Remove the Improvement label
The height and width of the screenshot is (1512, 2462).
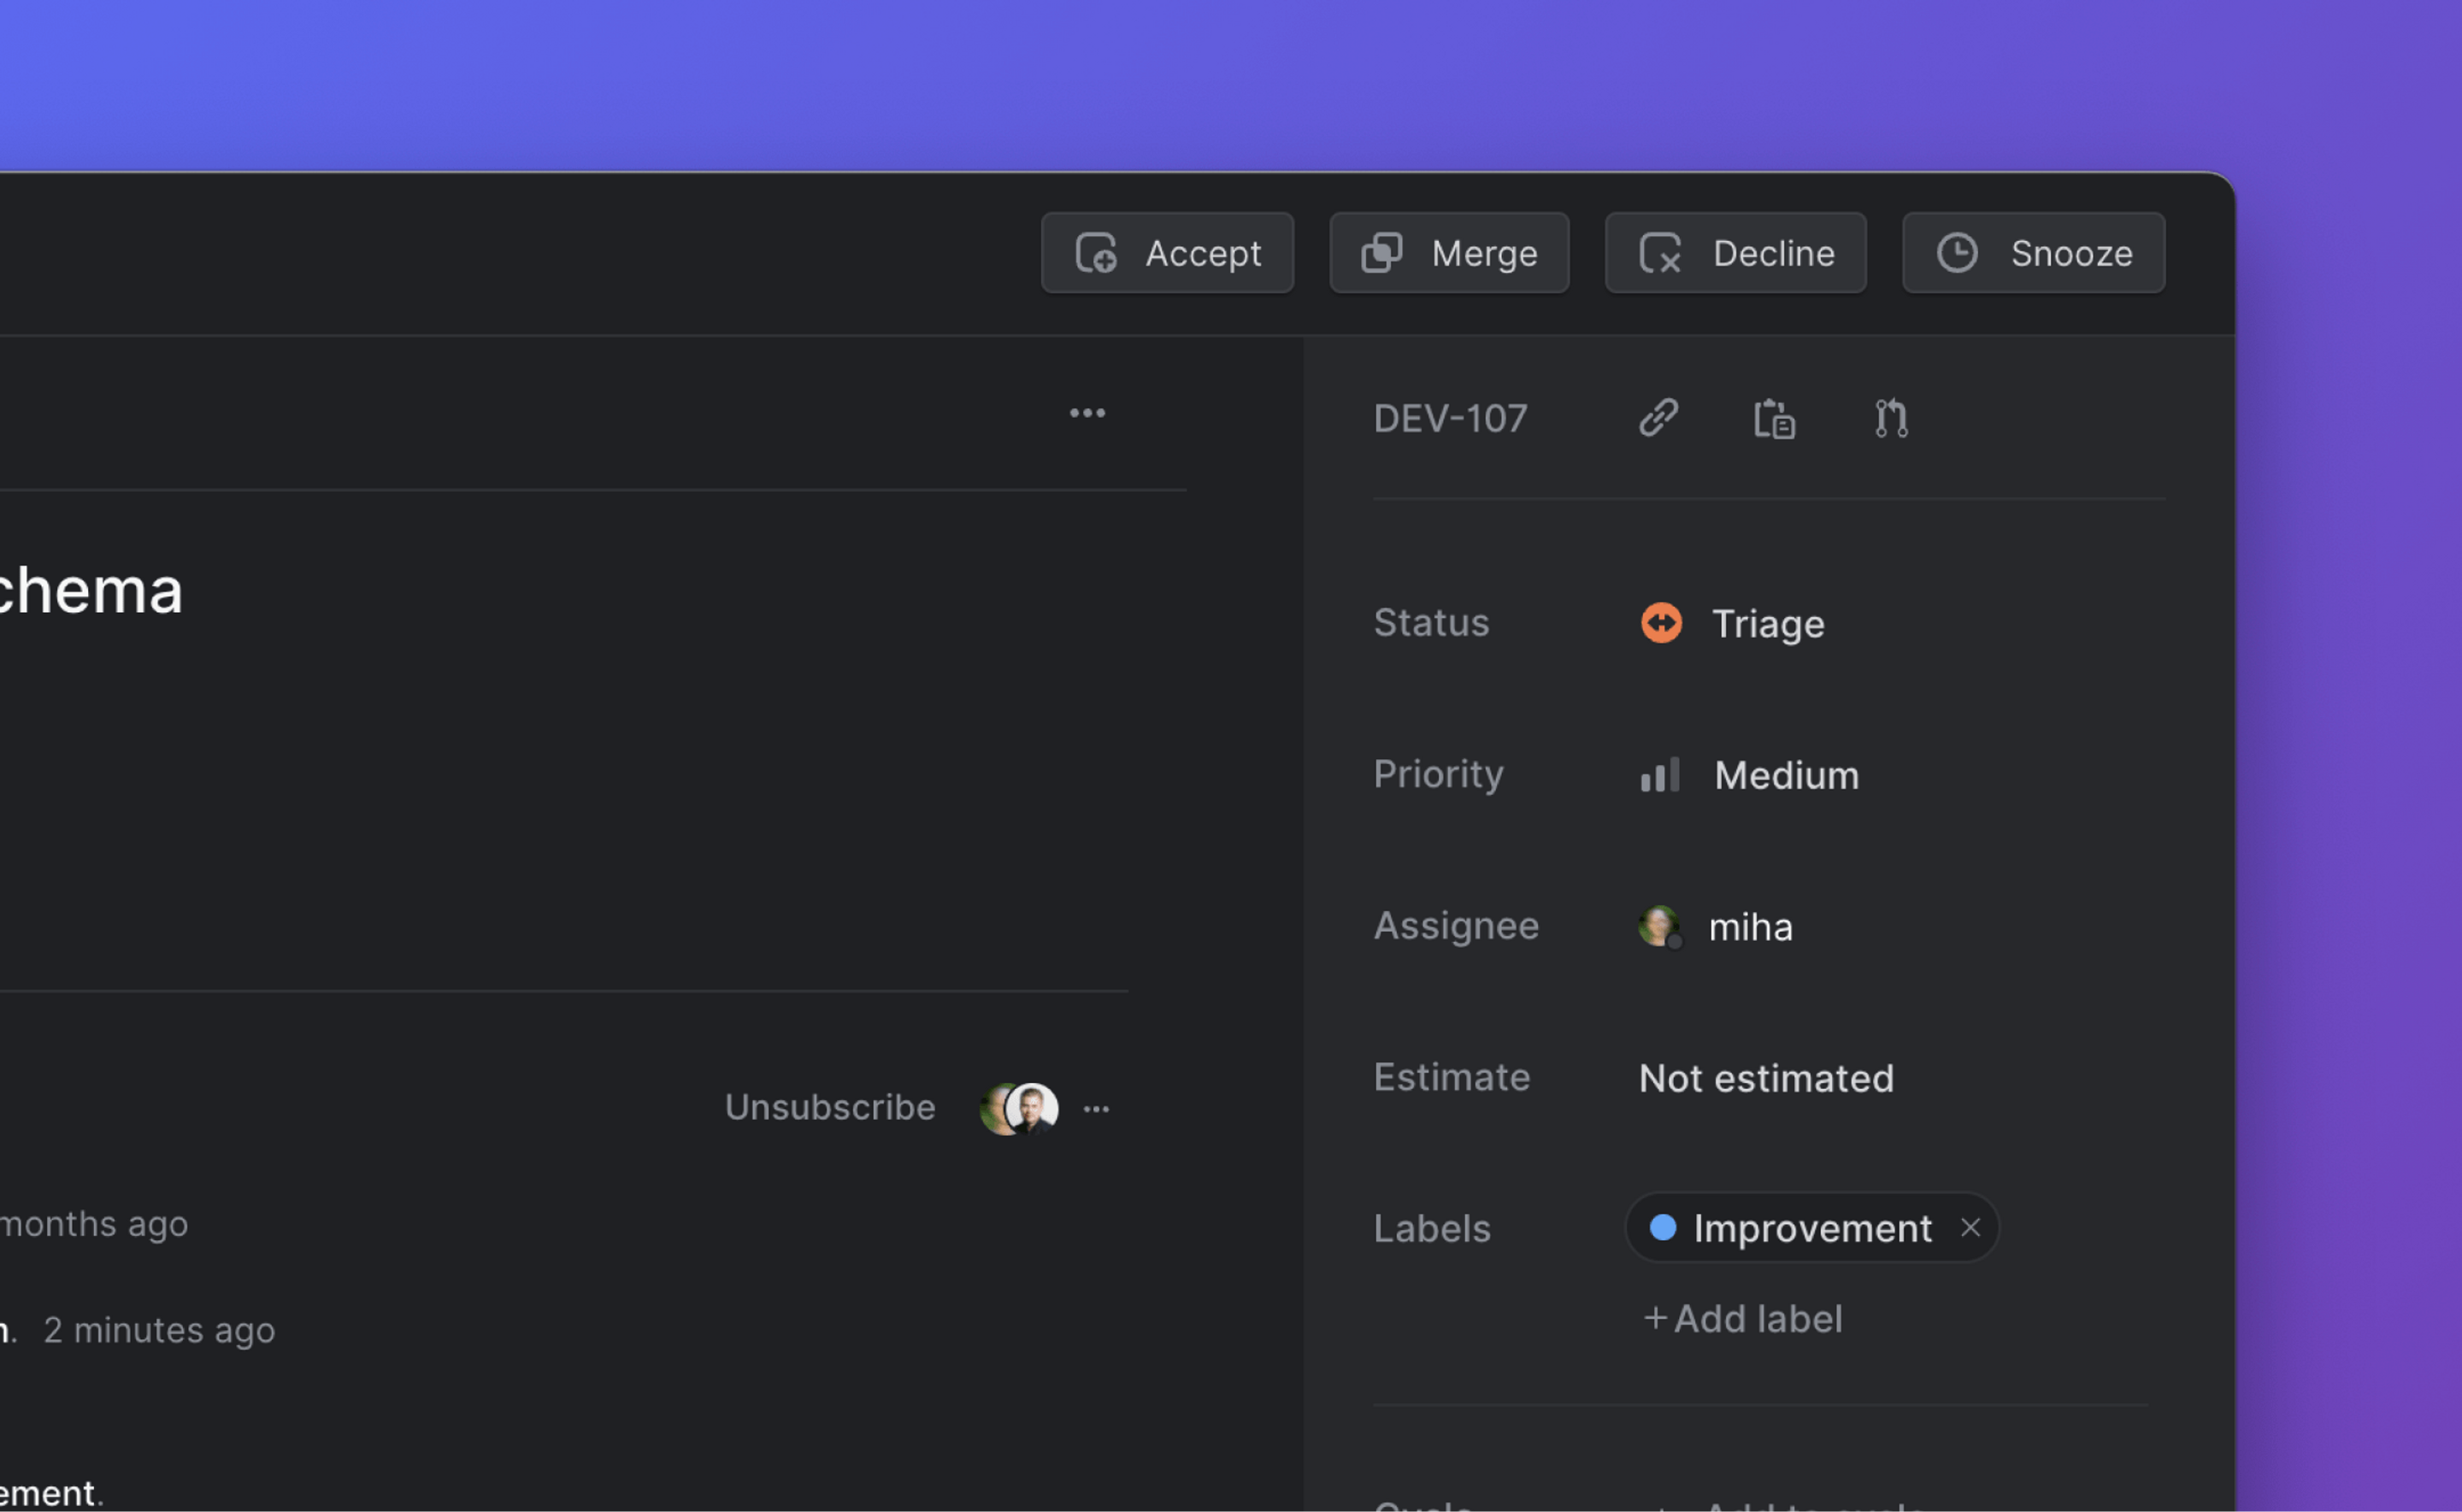[1970, 1228]
